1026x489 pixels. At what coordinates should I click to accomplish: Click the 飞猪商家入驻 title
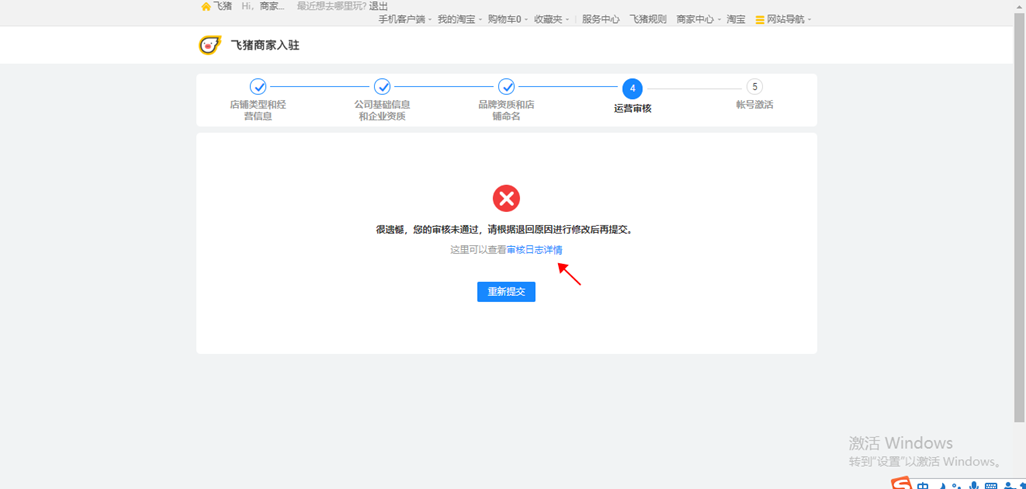[x=265, y=46]
